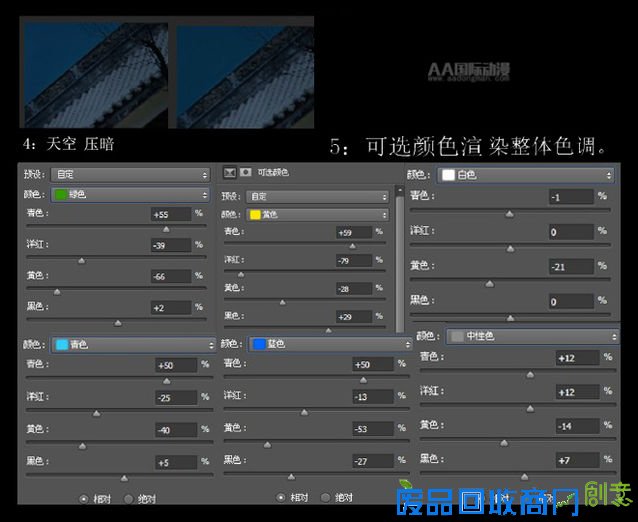Viewport: 638px width, 522px height.
Task: Click the yellow color swatch in 黄色 selector
Action: click(256, 214)
